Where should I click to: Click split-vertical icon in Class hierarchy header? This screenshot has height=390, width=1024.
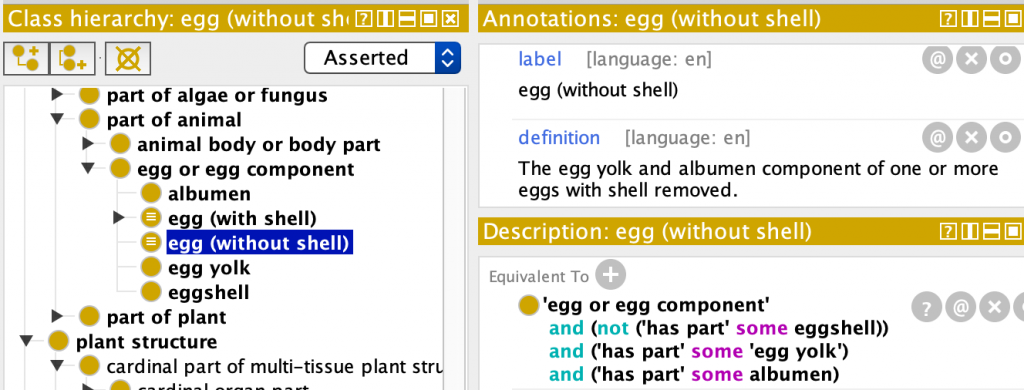(385, 20)
